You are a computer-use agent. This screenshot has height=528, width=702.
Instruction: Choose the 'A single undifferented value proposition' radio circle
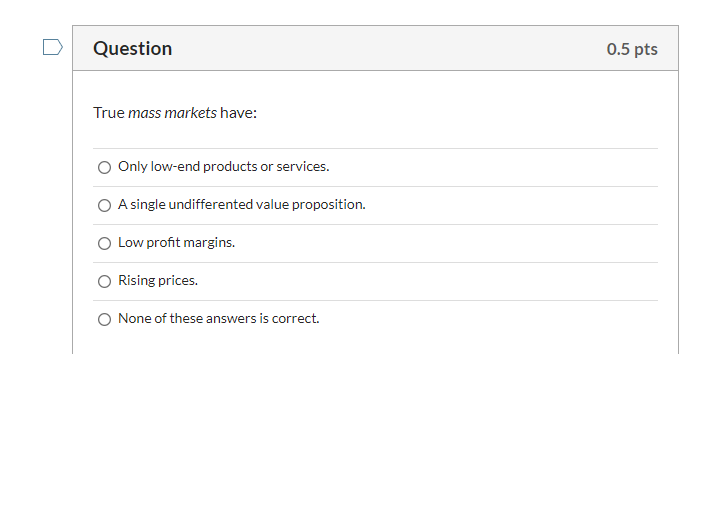[104, 206]
